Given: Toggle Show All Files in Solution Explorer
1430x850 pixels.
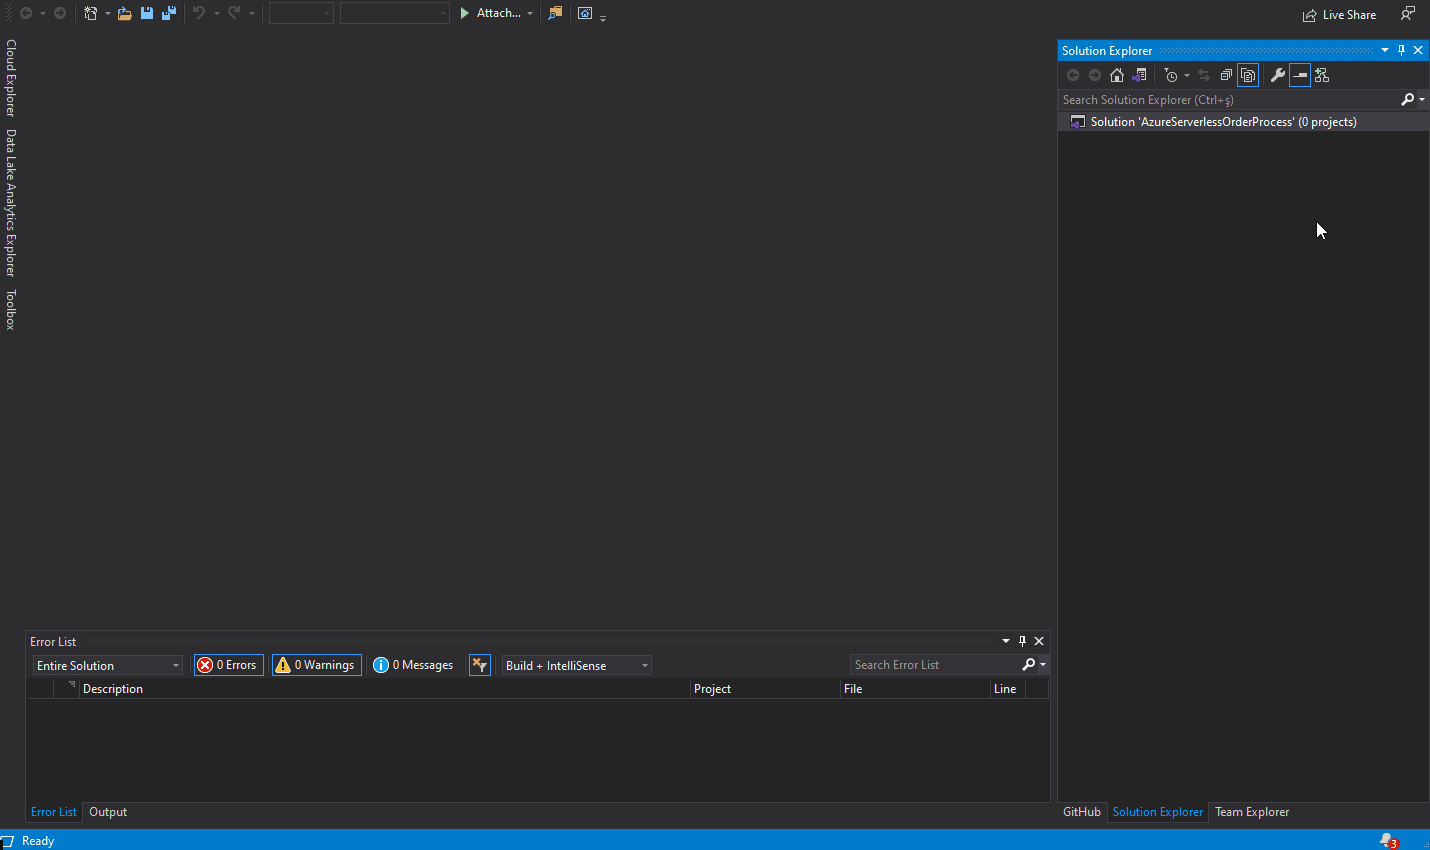Looking at the screenshot, I should (x=1248, y=75).
